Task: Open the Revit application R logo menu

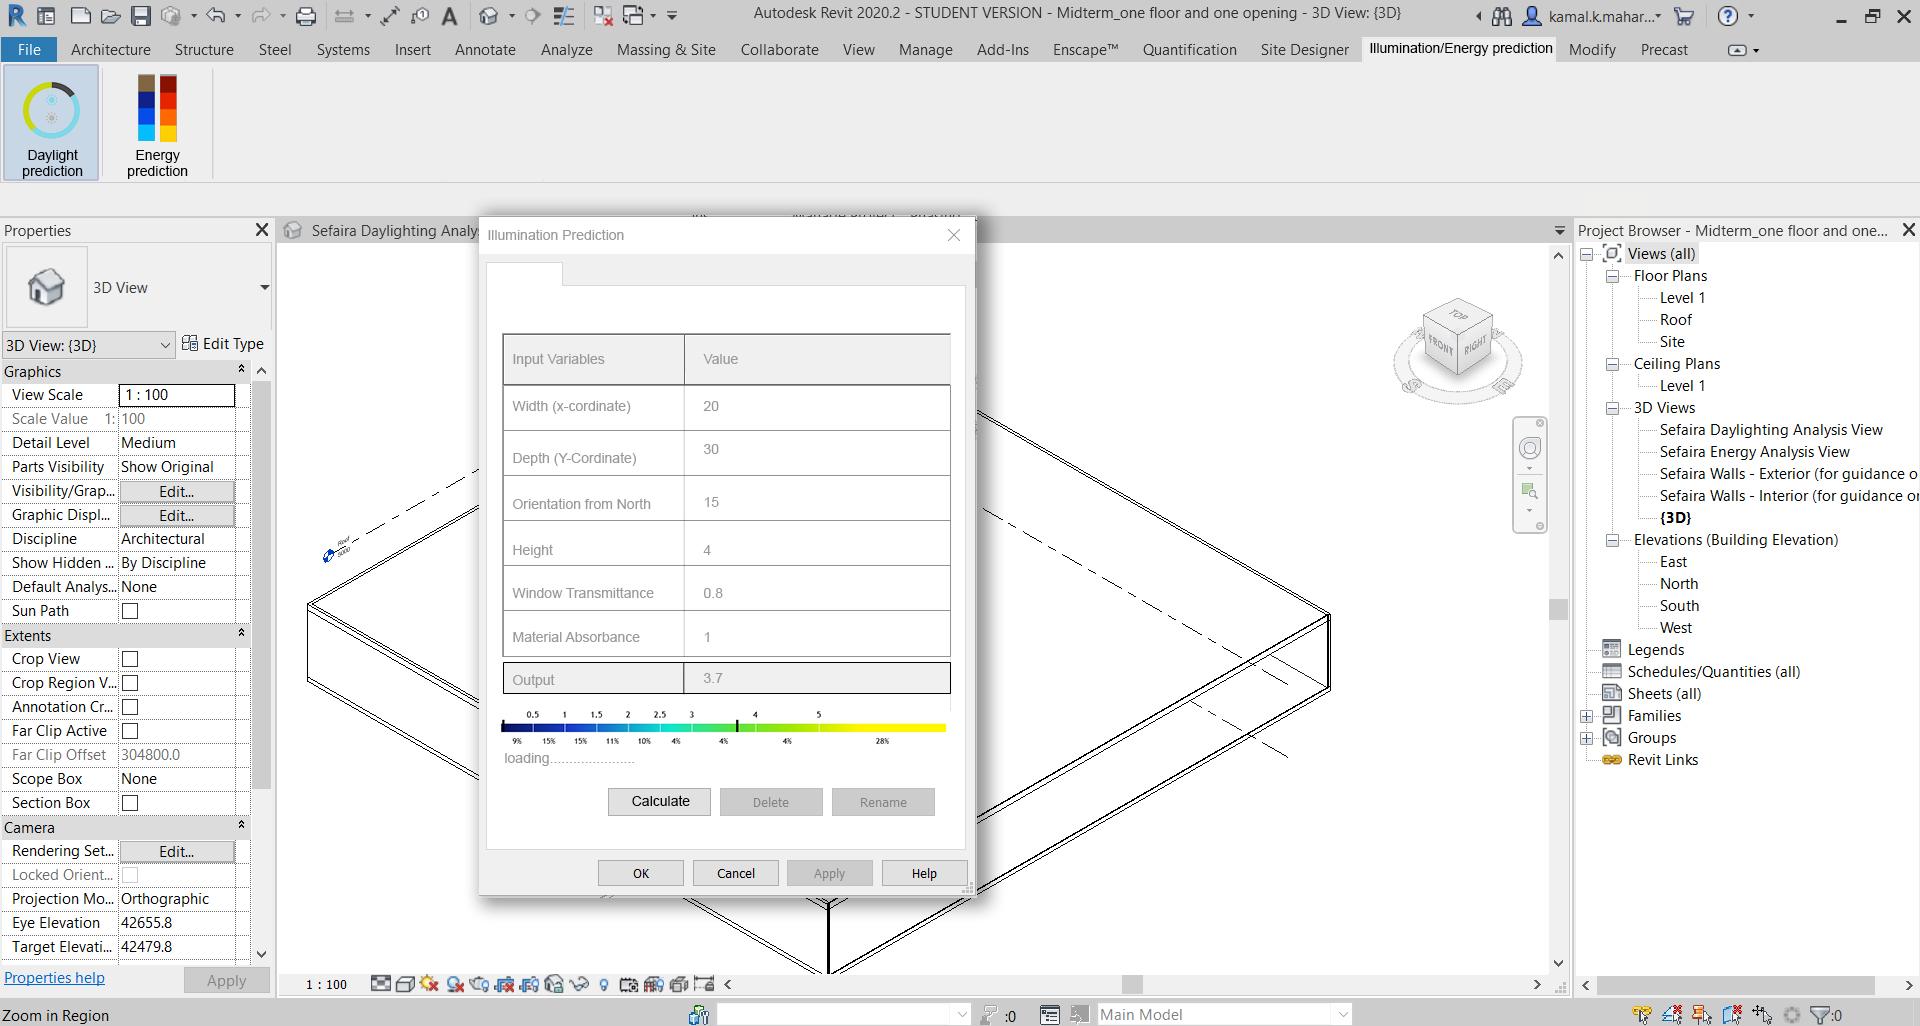Action: click(x=16, y=16)
